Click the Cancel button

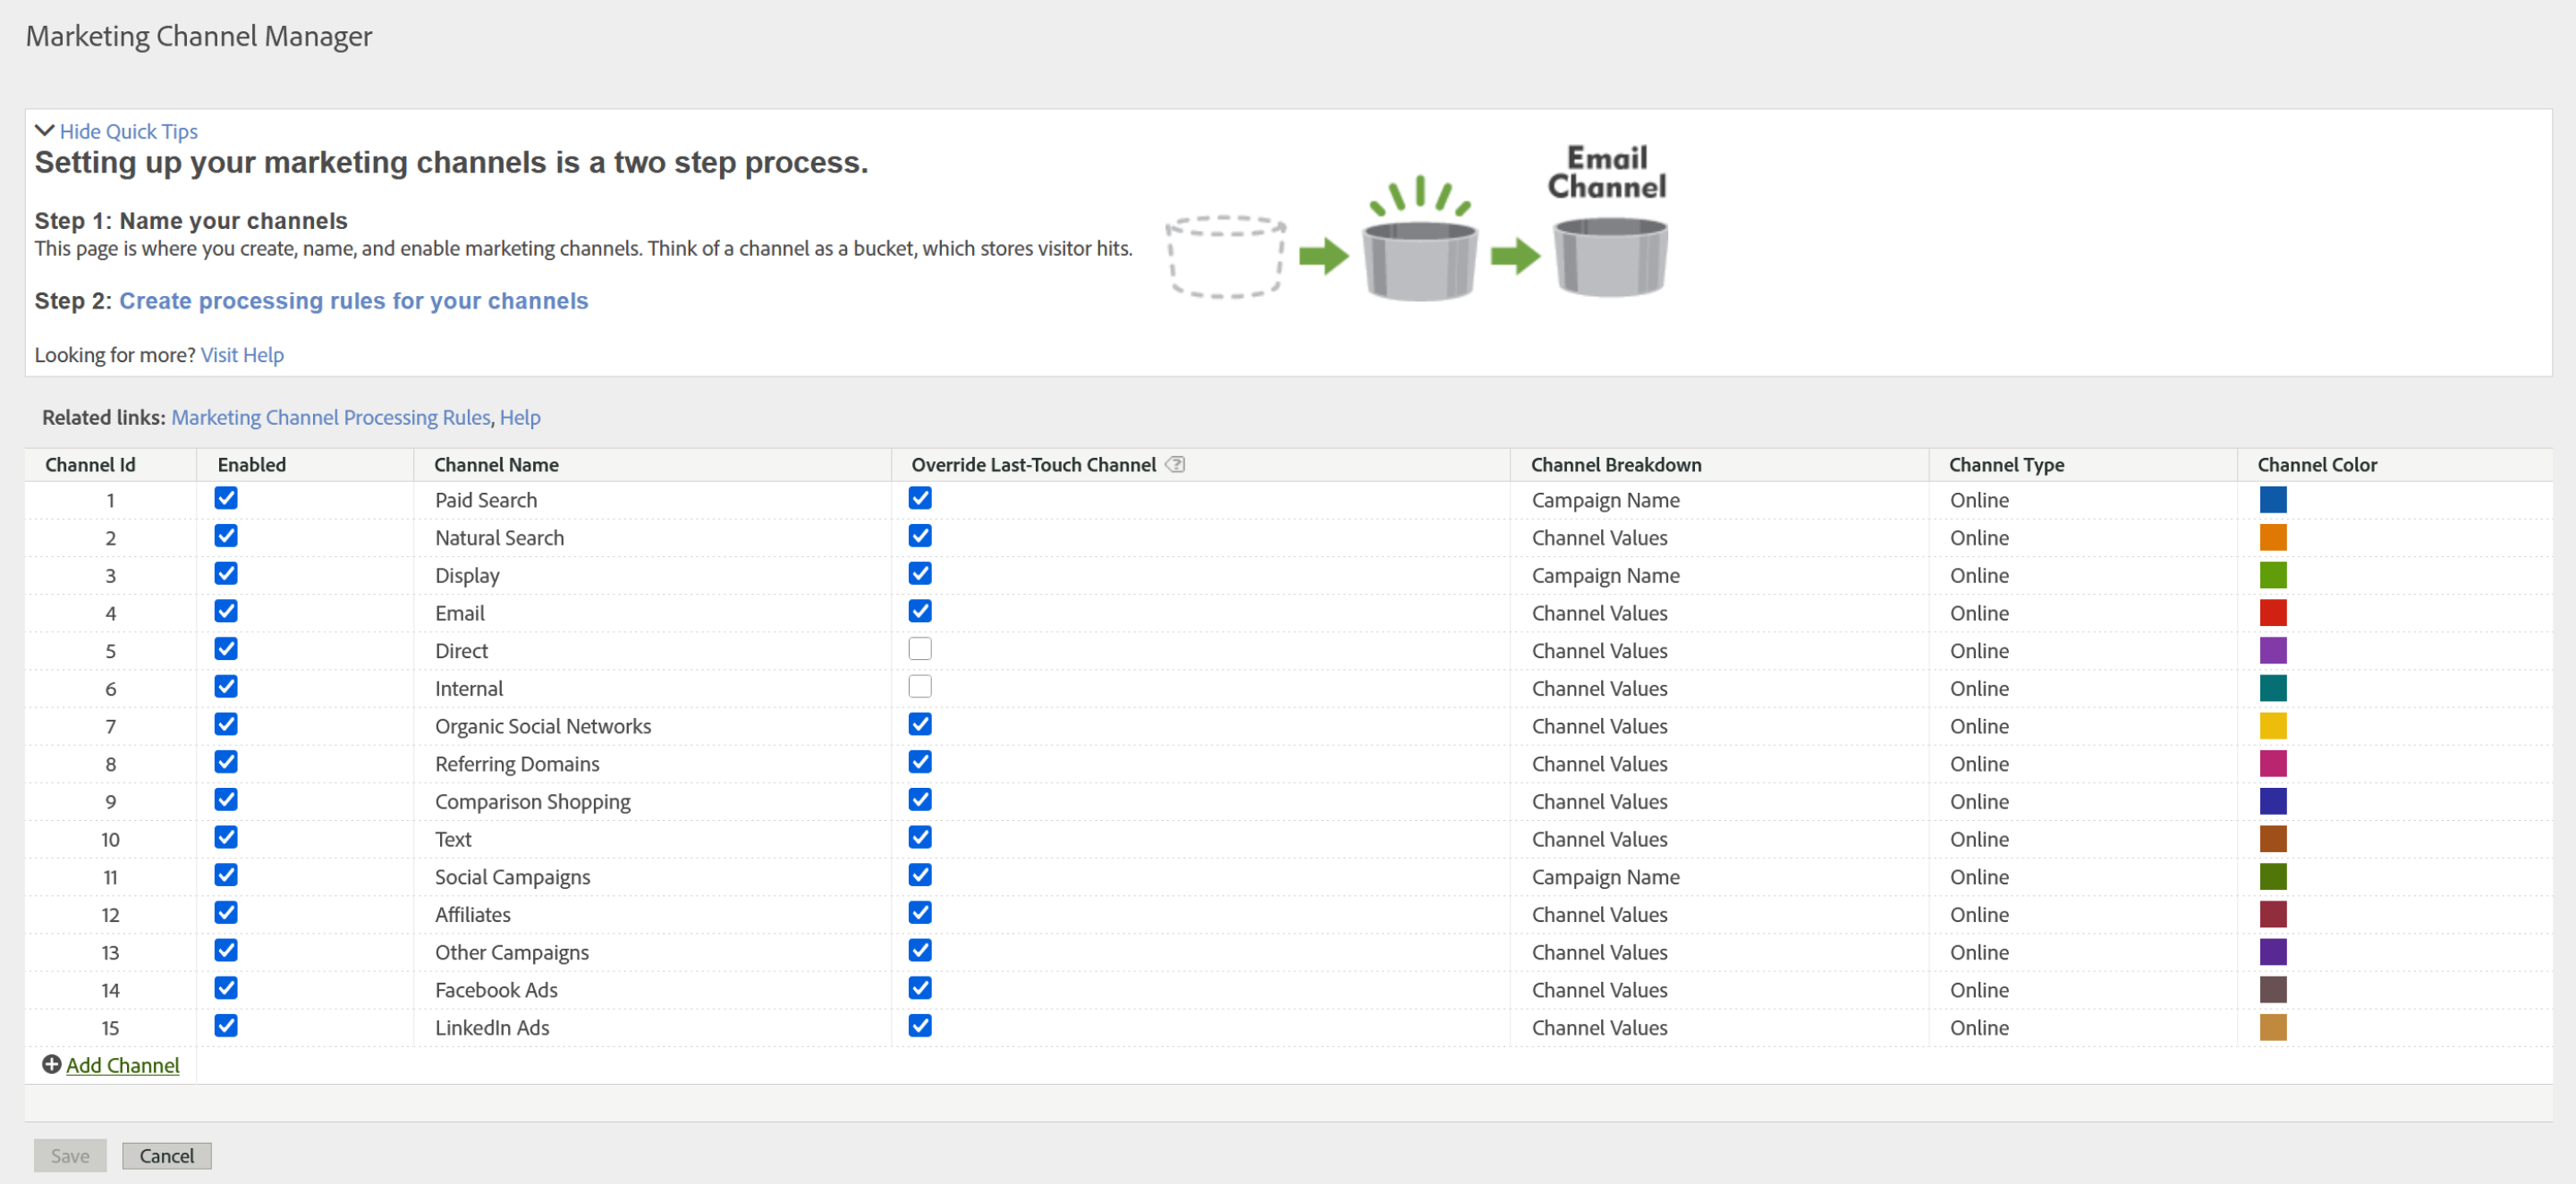tap(167, 1155)
